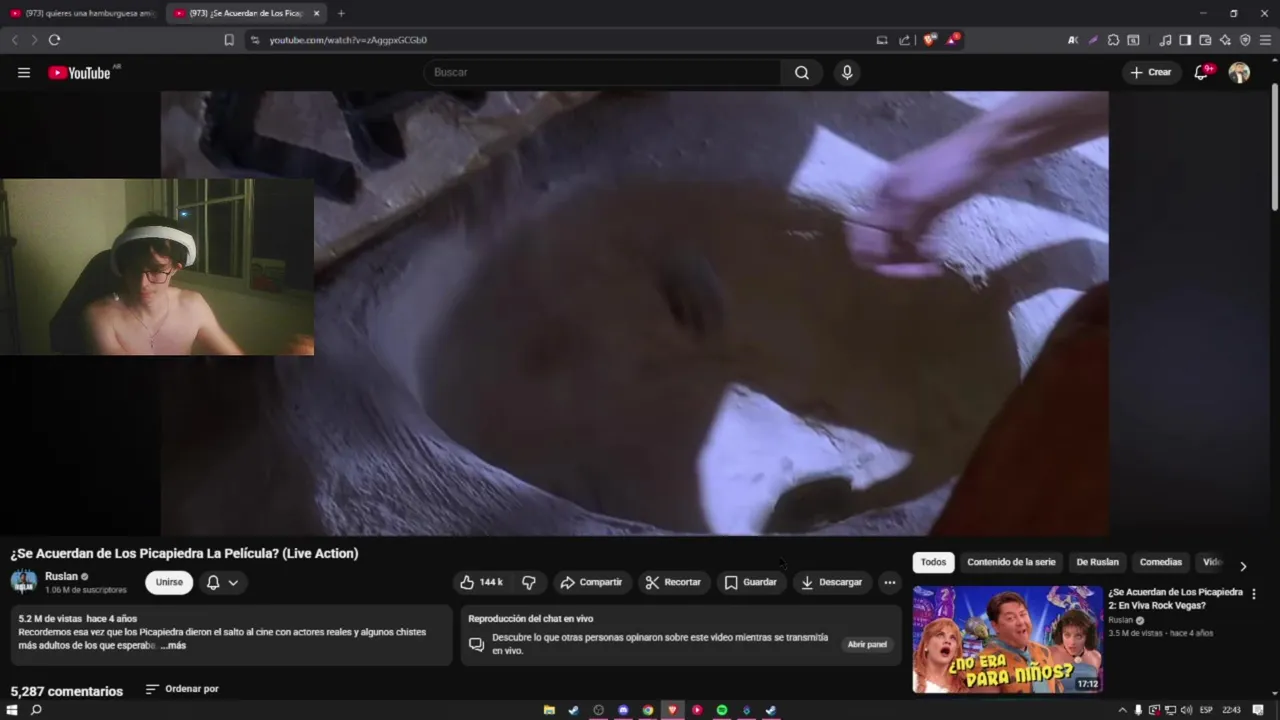This screenshot has height=720, width=1280.
Task: Expand the description with …más
Action: tap(173, 646)
